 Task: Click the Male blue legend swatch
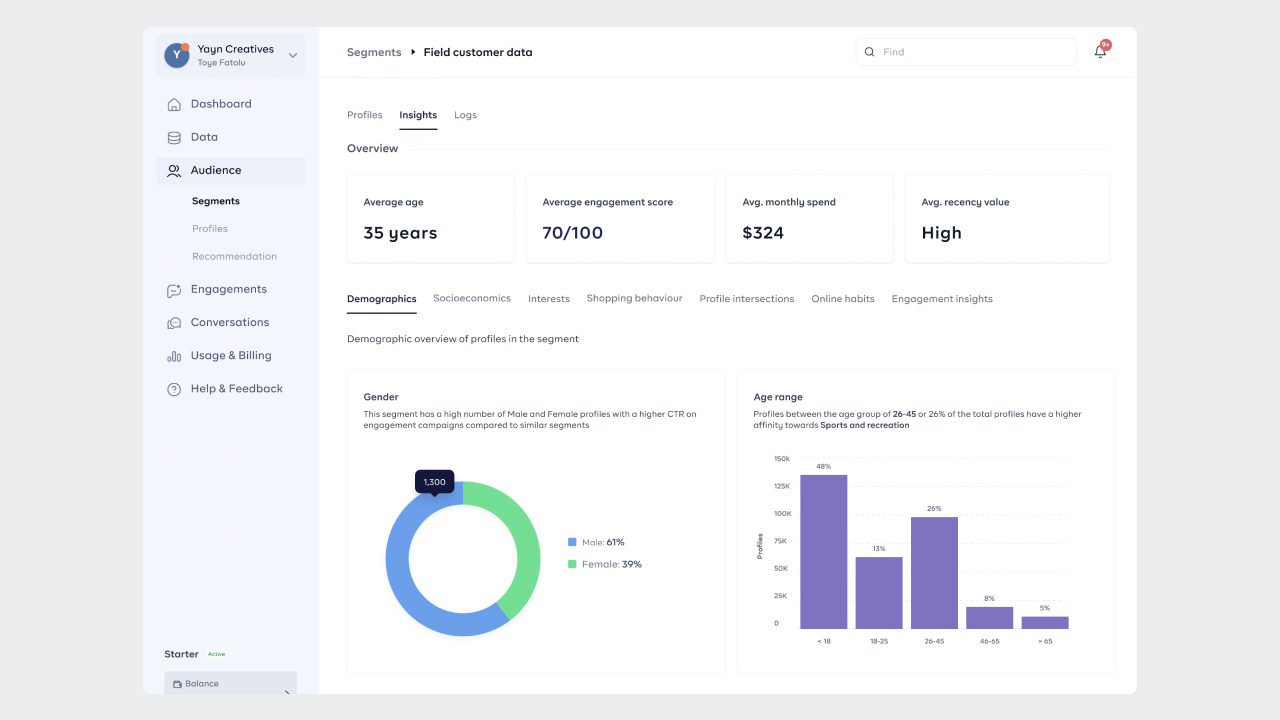click(572, 542)
